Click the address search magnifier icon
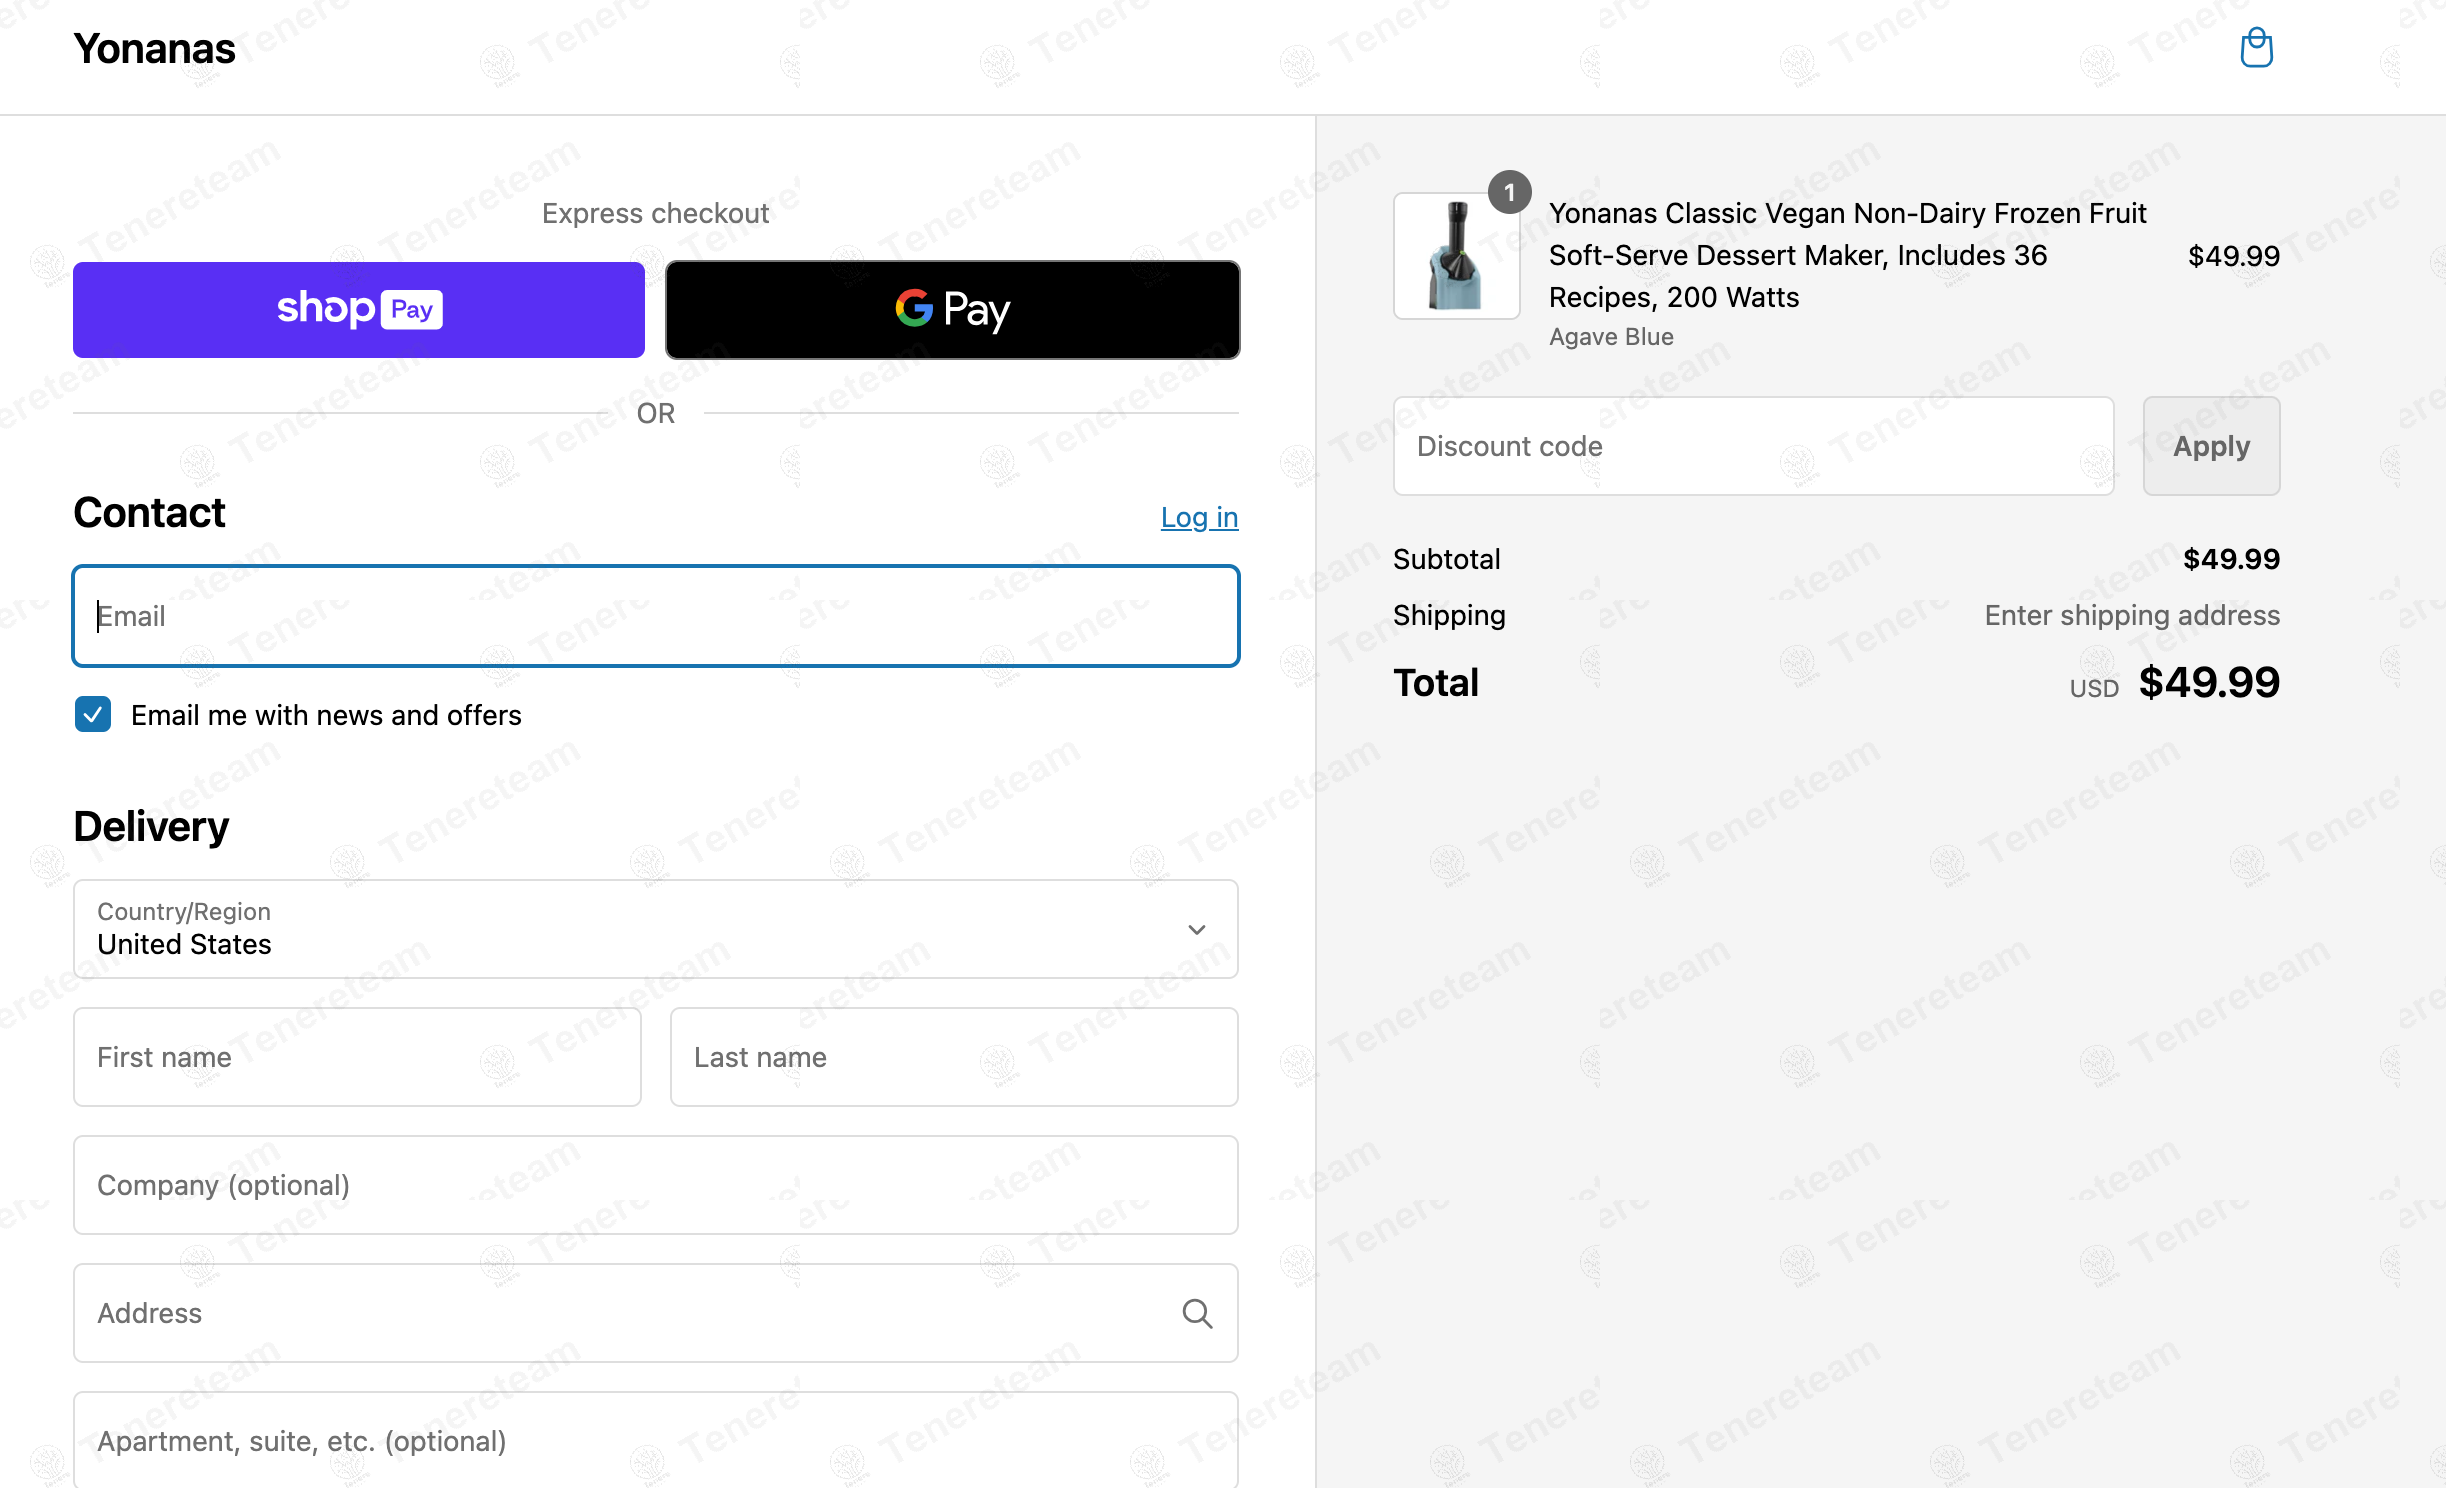The height and width of the screenshot is (1488, 2446). [1197, 1313]
